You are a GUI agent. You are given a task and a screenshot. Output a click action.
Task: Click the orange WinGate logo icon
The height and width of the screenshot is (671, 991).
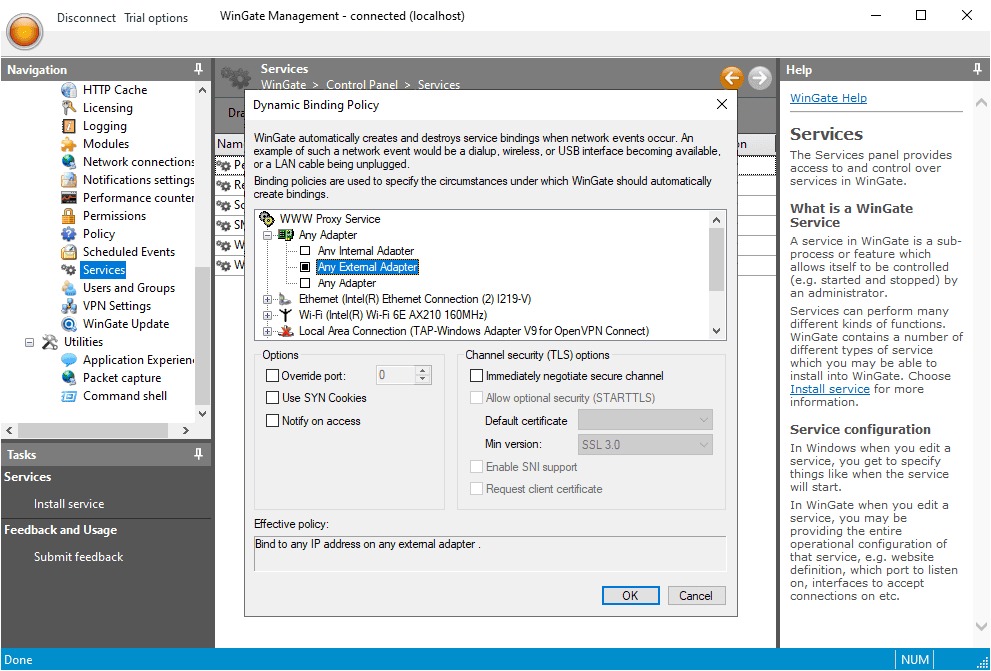(24, 30)
